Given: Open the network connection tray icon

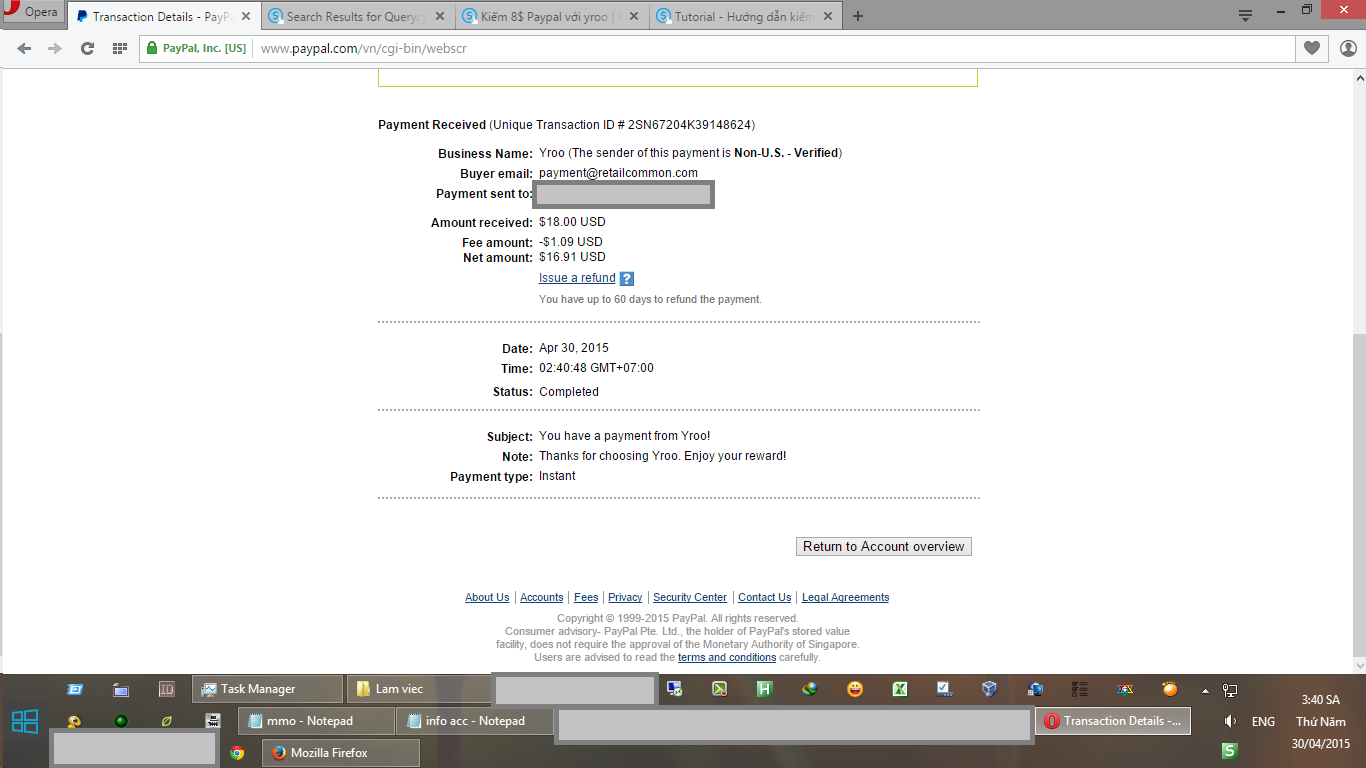Looking at the screenshot, I should tap(1230, 690).
